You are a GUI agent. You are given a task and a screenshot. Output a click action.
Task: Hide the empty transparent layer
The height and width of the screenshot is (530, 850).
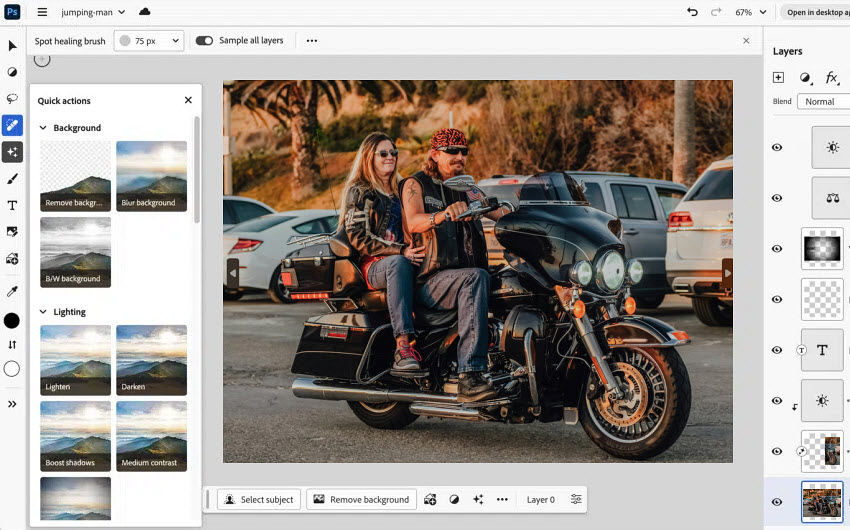[x=777, y=299]
